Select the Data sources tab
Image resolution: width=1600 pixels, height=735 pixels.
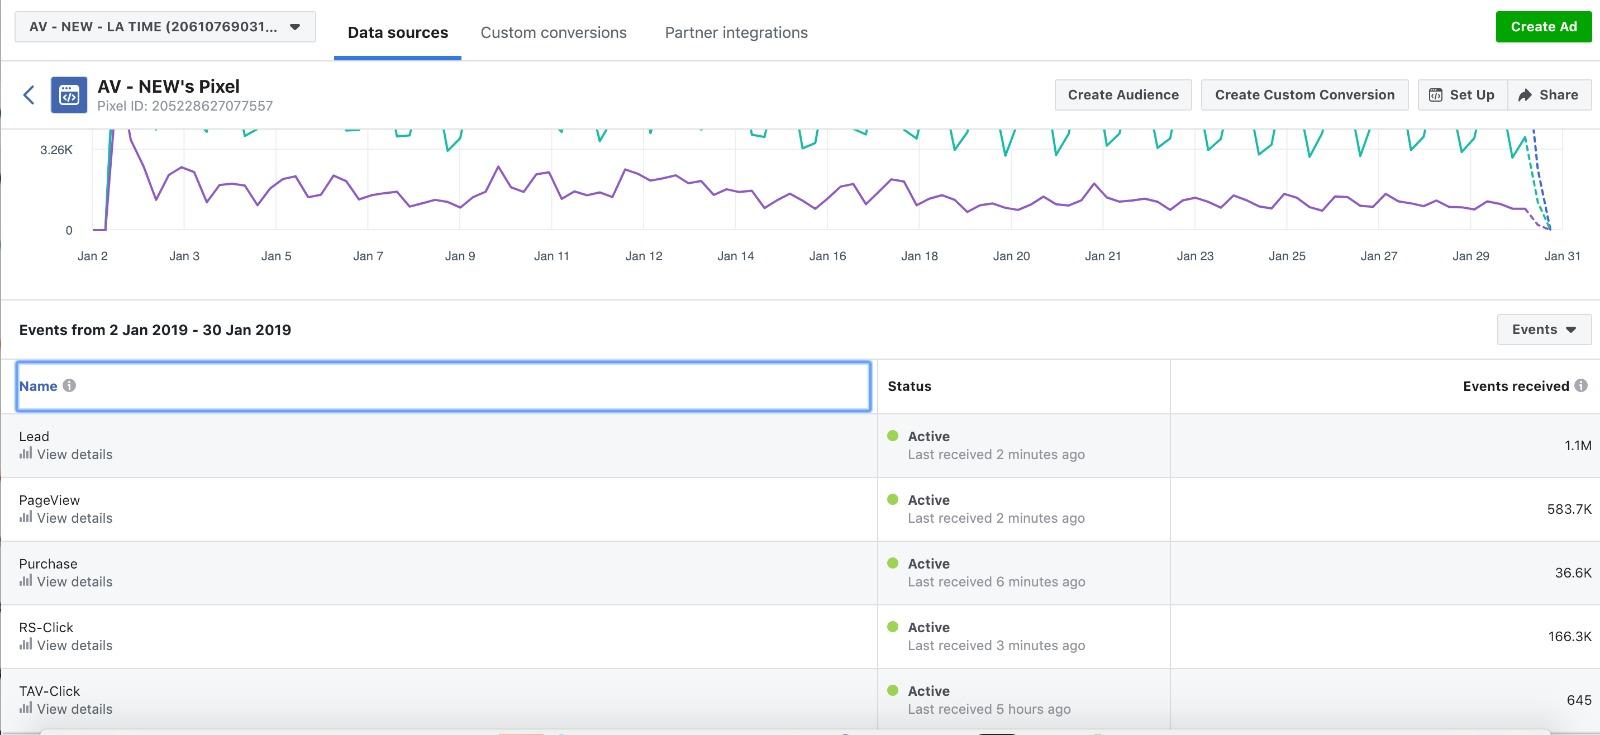click(x=397, y=32)
